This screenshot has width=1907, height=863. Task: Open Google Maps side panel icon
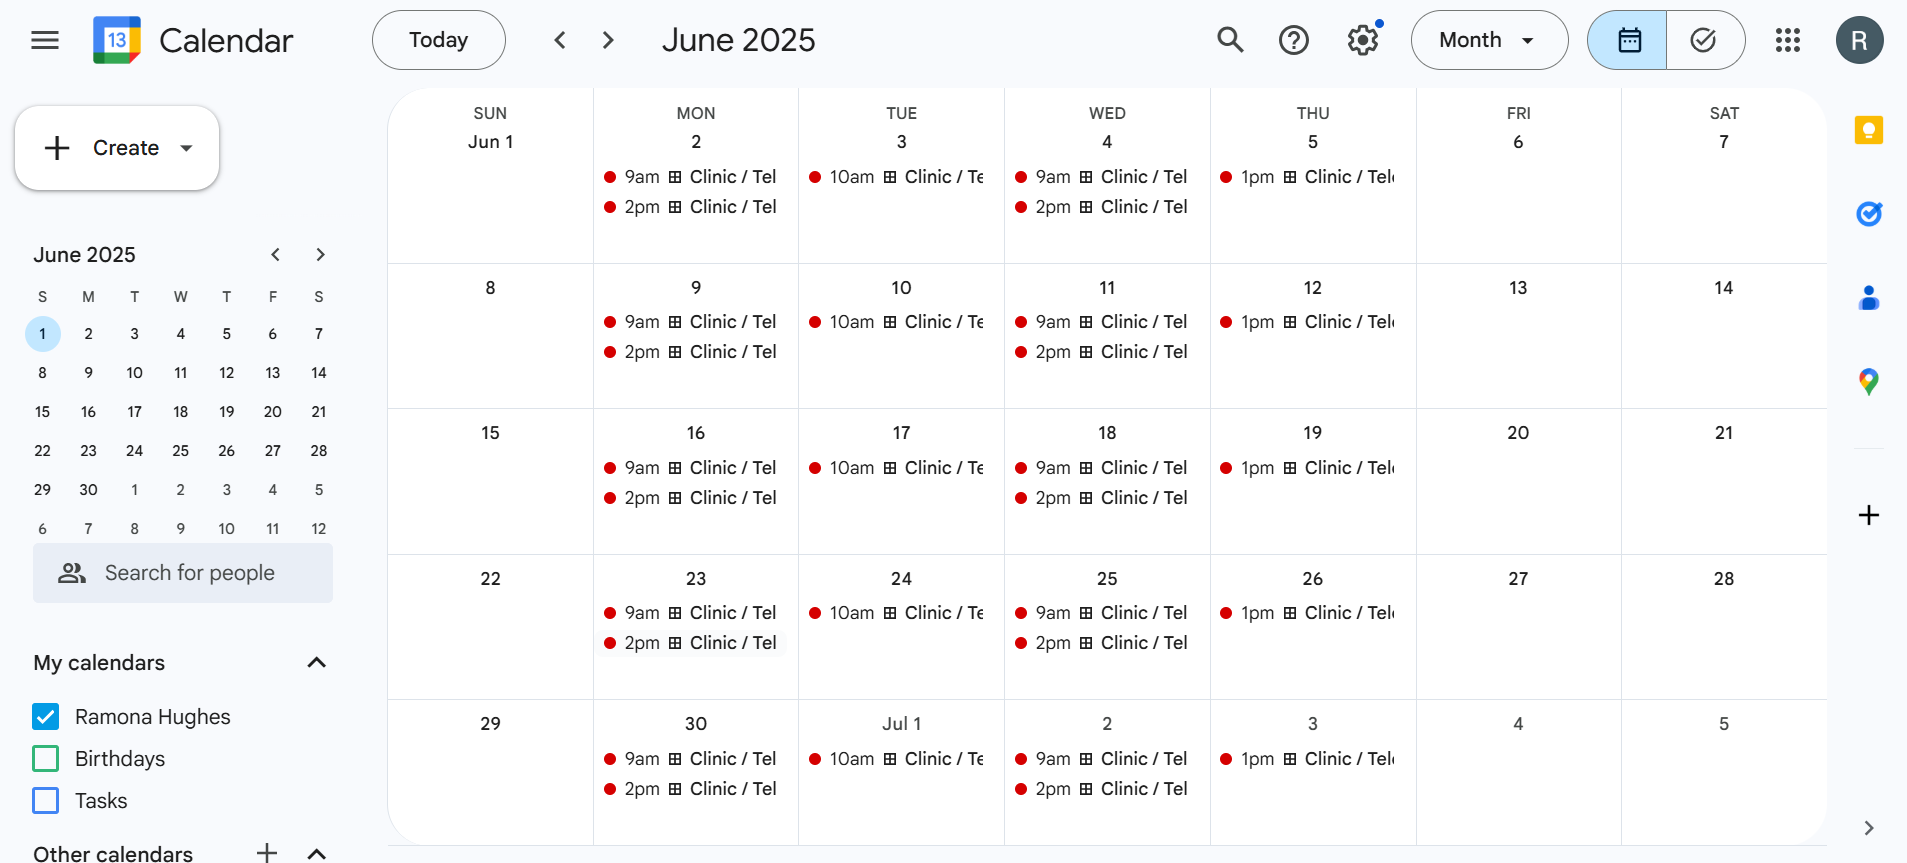tap(1868, 381)
